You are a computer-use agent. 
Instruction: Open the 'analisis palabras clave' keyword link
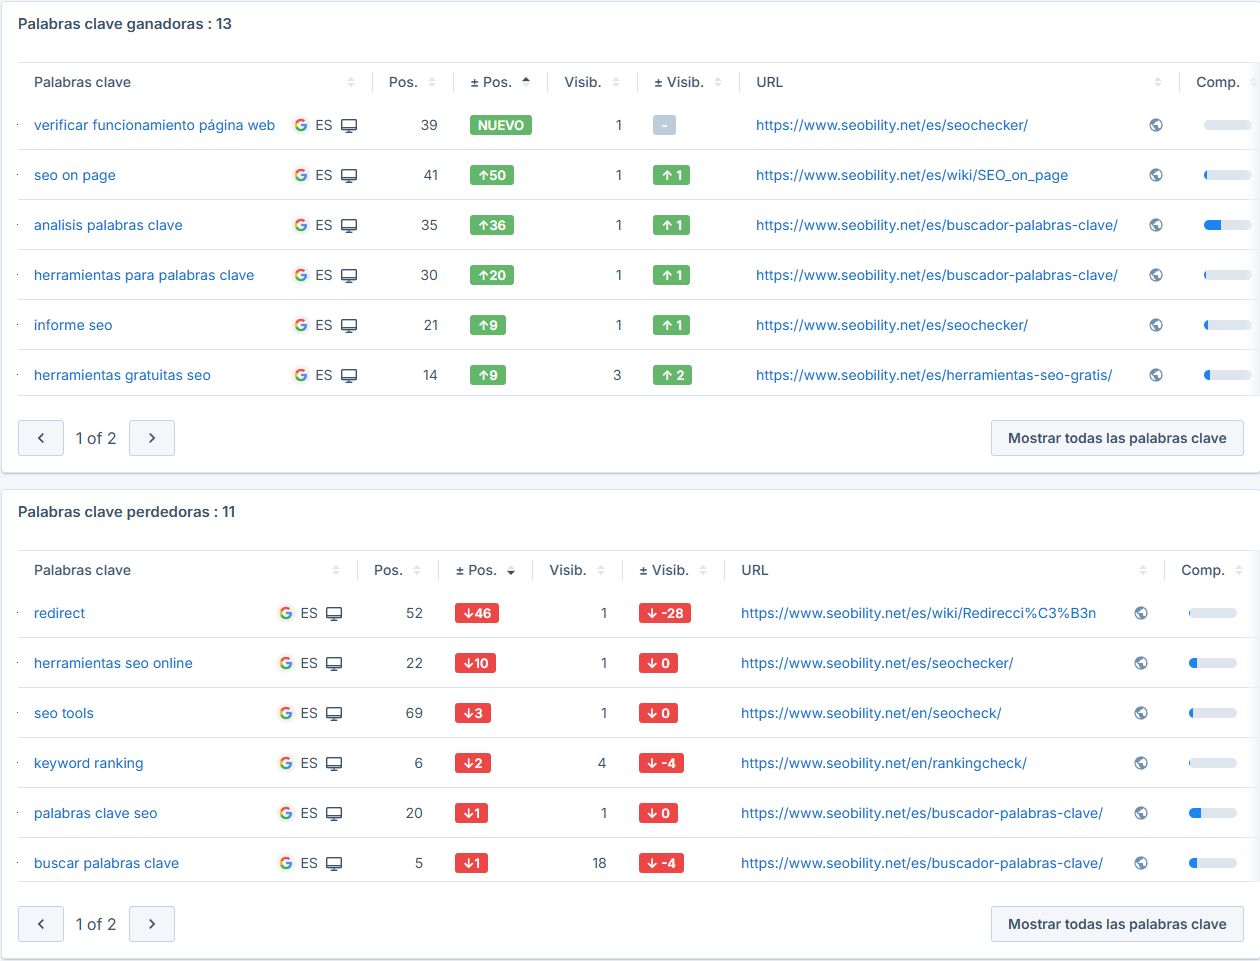[108, 225]
